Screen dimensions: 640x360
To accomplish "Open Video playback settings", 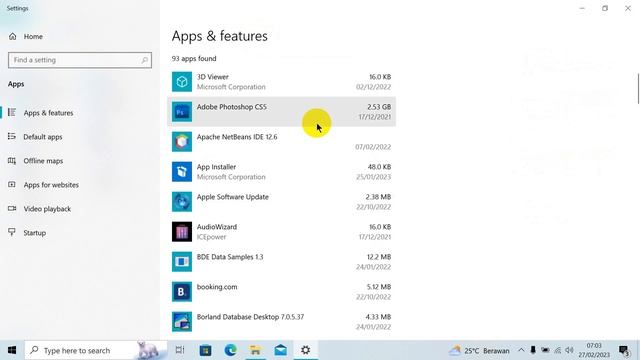I will [x=47, y=209].
